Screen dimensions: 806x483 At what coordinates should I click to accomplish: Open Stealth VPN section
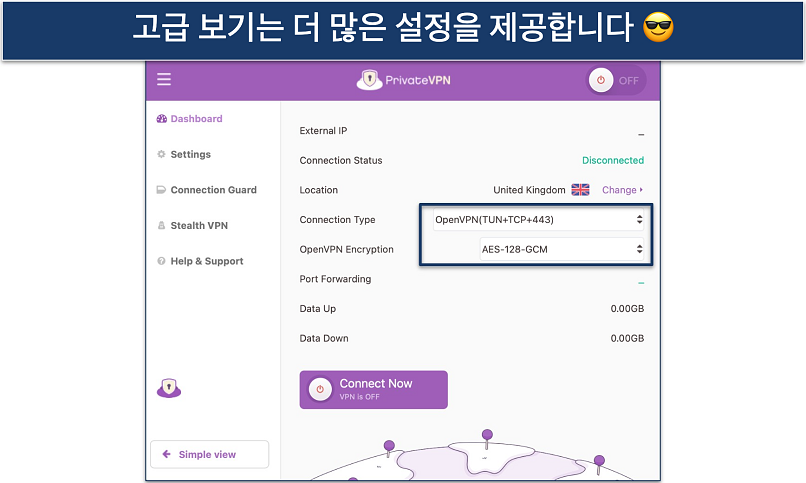coord(199,226)
